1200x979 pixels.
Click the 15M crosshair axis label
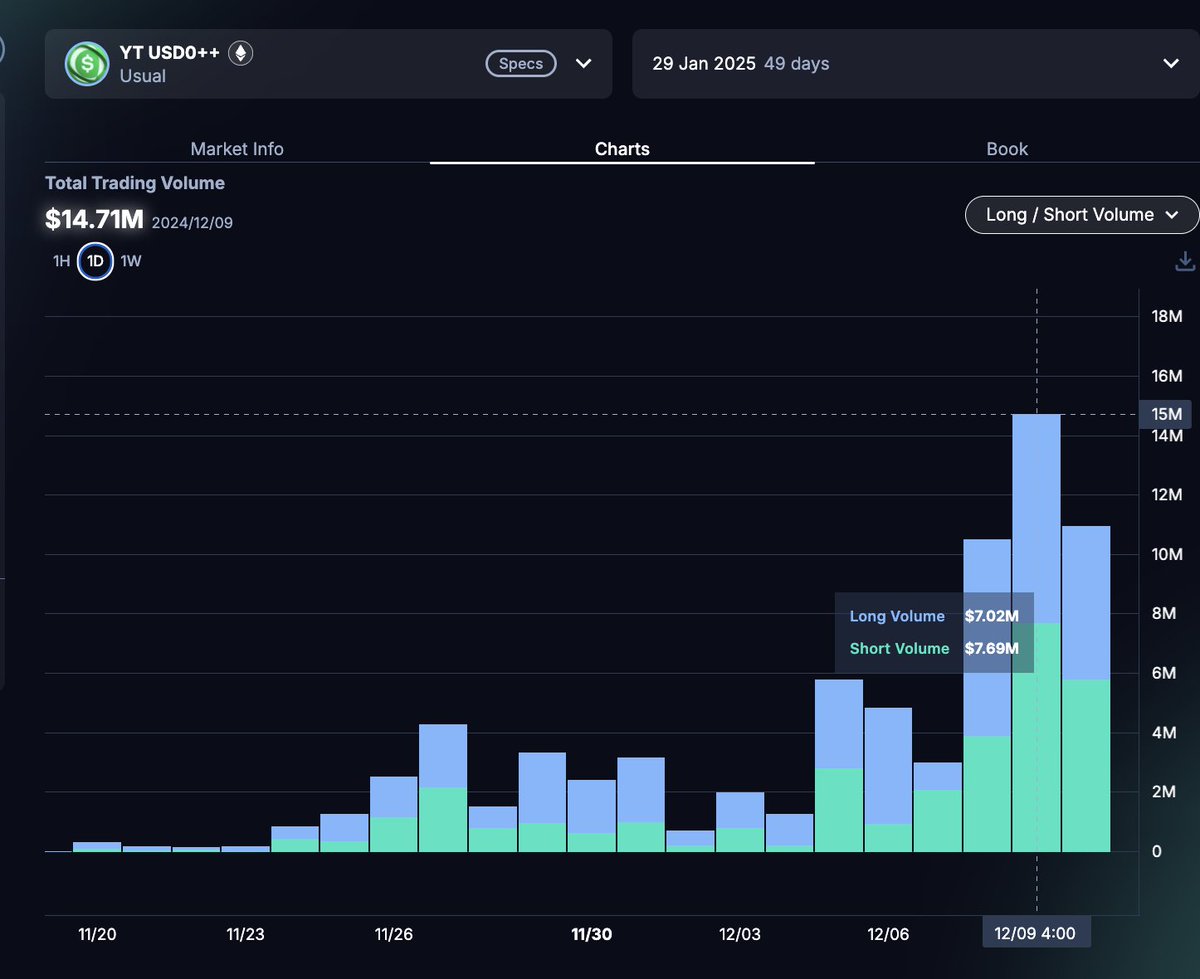pyautogui.click(x=1165, y=414)
